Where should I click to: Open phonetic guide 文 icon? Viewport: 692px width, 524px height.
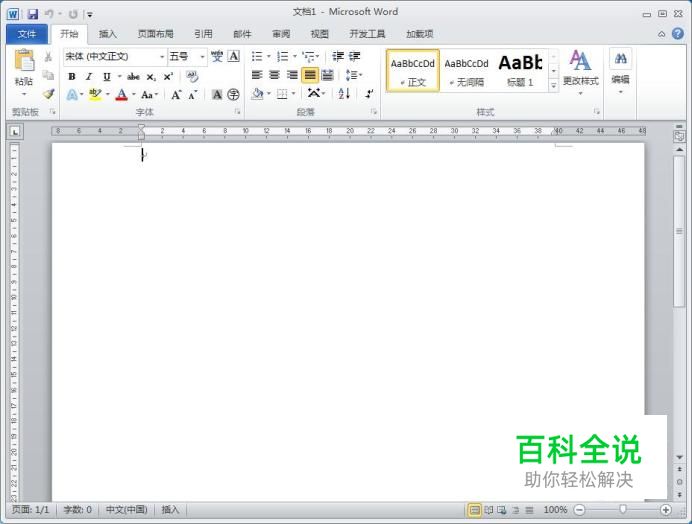tap(217, 56)
